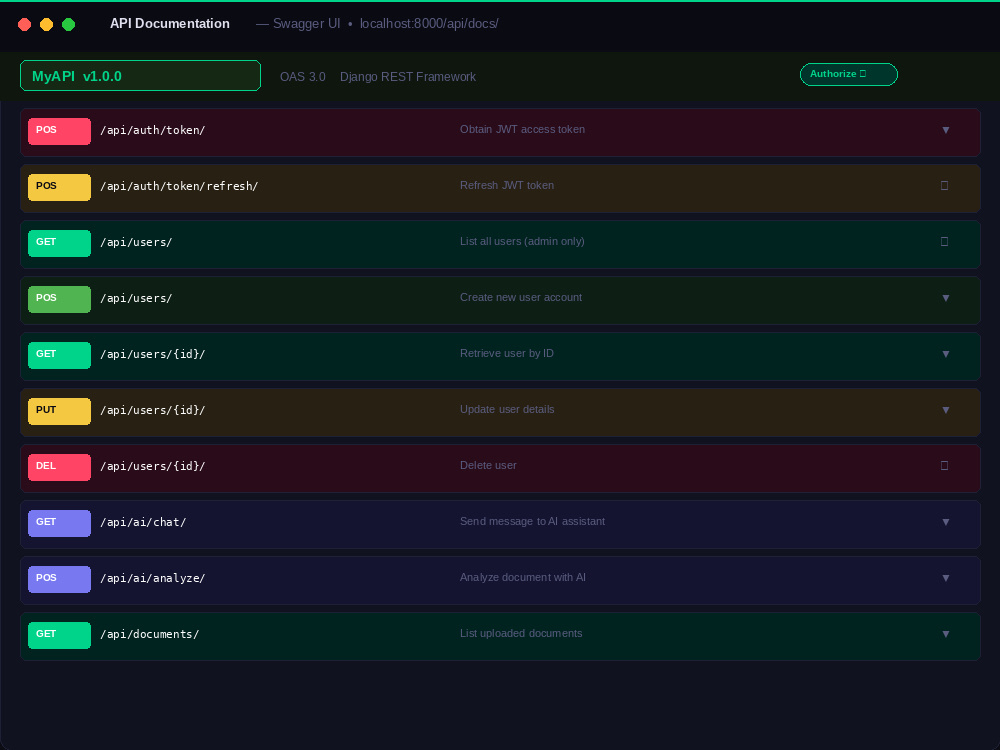The image size is (1000, 750).
Task: Click the /api/users/{id}/ path in GET row
Action: (152, 354)
